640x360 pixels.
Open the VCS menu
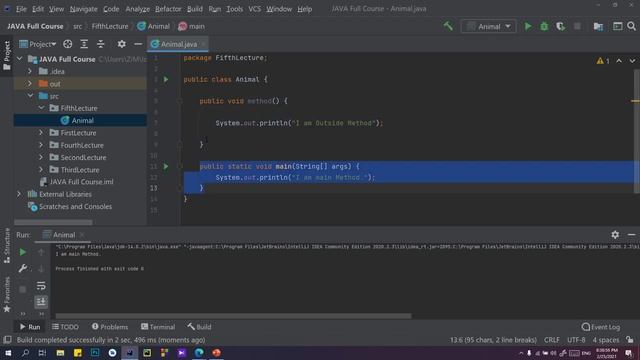pyautogui.click(x=255, y=9)
